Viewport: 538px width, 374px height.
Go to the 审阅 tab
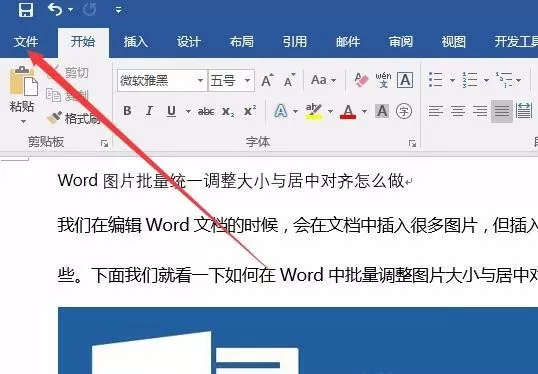[401, 42]
